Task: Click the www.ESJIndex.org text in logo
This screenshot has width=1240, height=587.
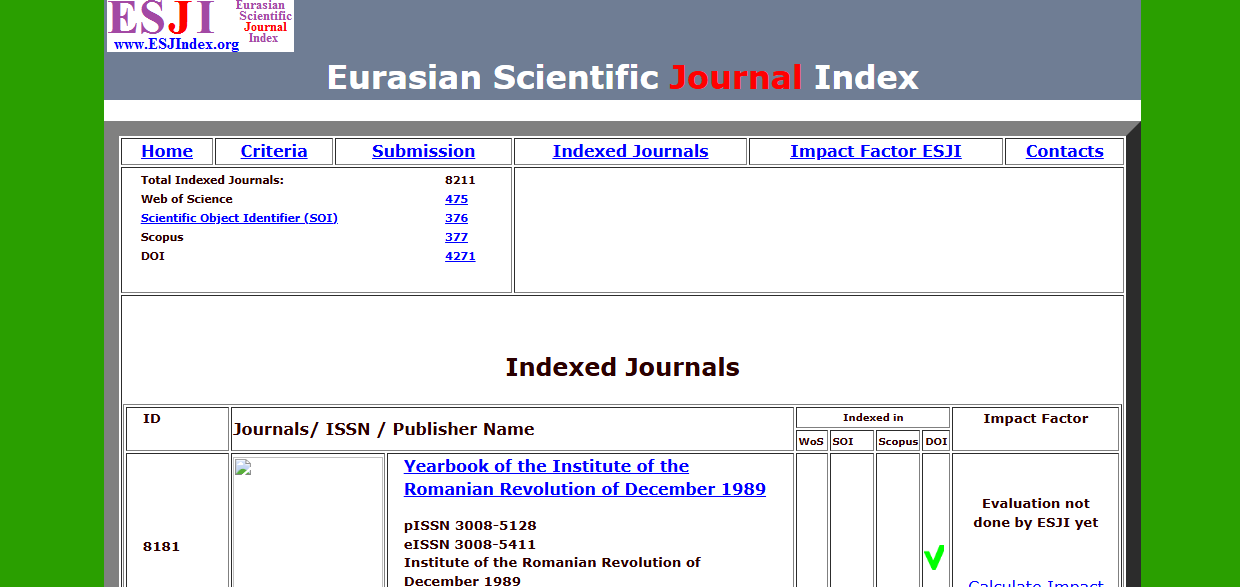Action: [176, 44]
